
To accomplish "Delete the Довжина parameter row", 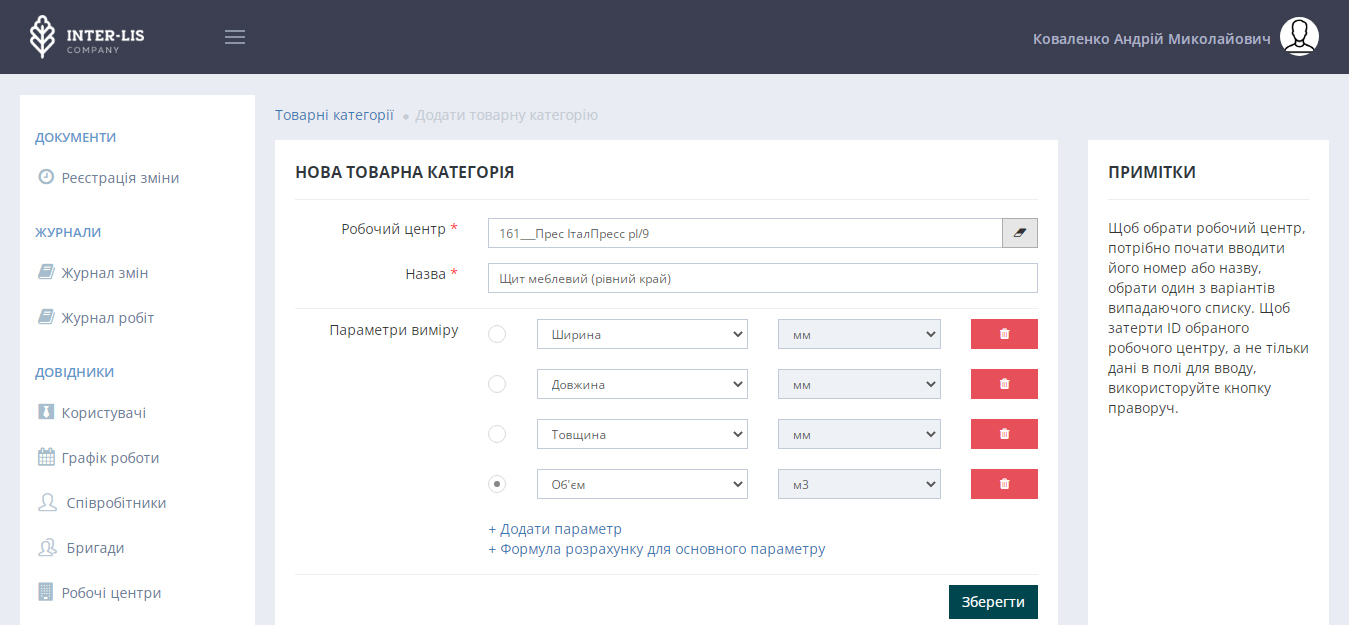I will pyautogui.click(x=1004, y=384).
